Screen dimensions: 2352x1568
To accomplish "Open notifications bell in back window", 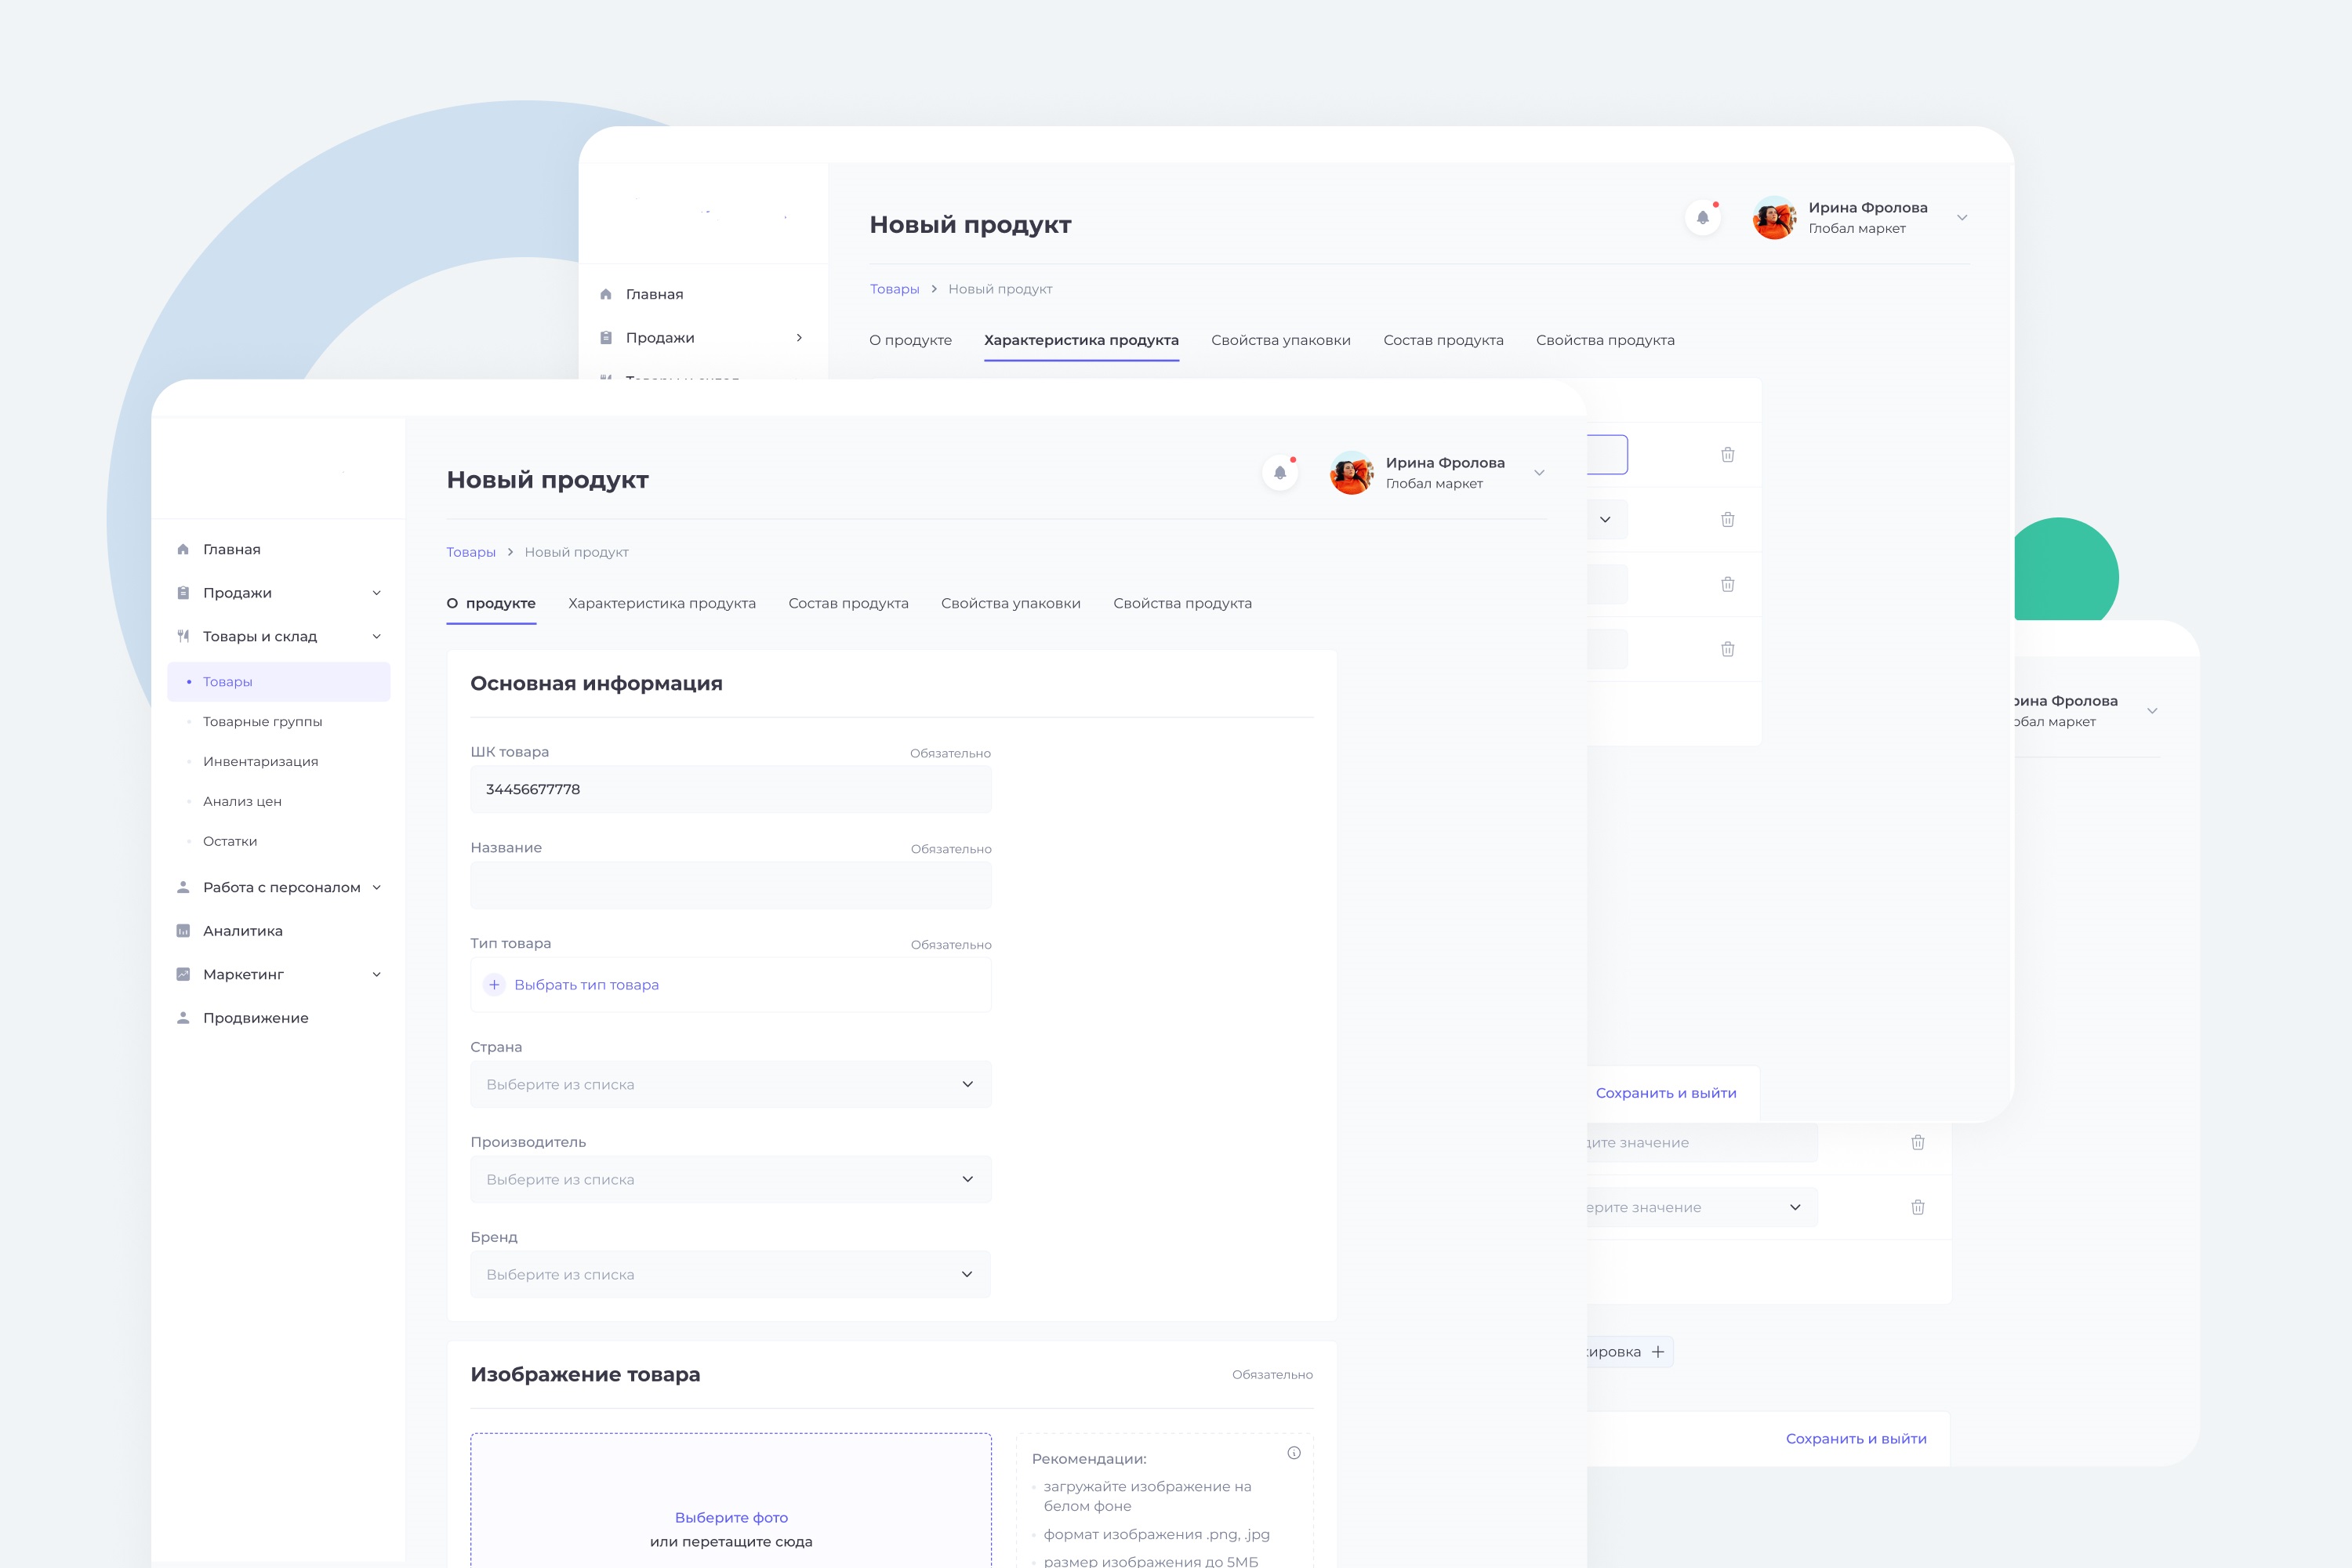I will (1703, 218).
